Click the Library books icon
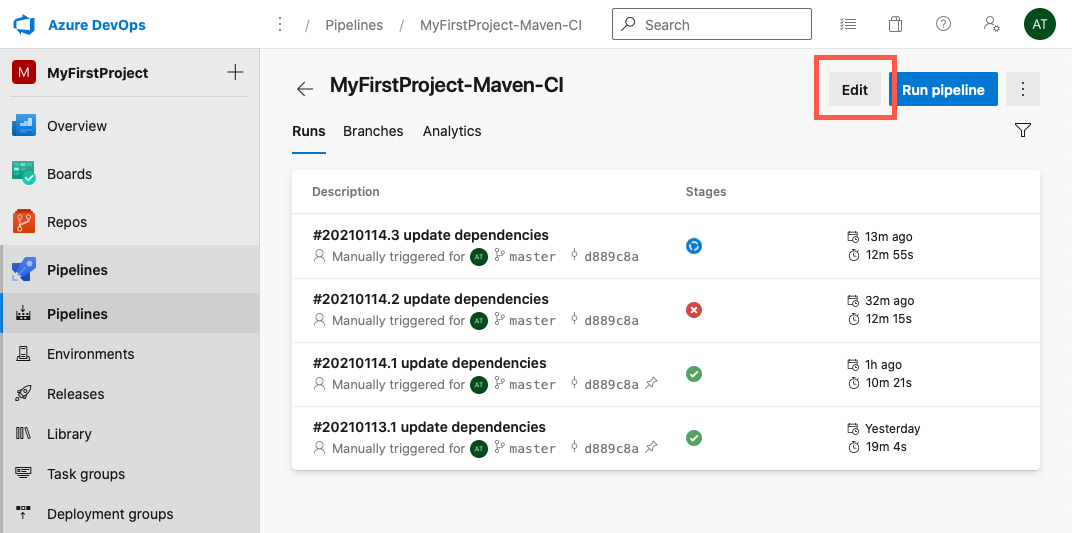The width and height of the screenshot is (1072, 533). (24, 433)
